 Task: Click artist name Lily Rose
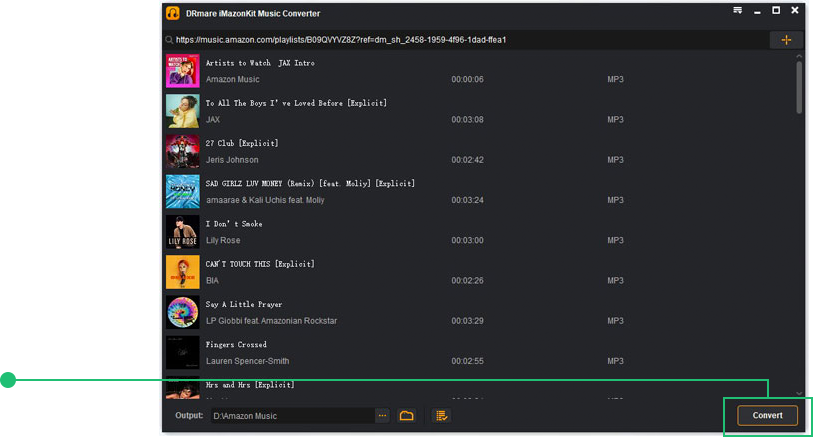(223, 241)
